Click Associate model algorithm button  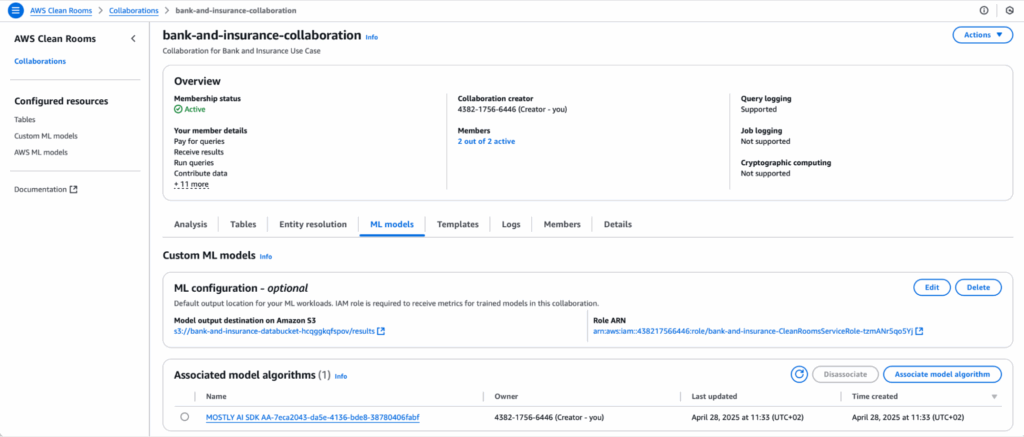pos(942,374)
